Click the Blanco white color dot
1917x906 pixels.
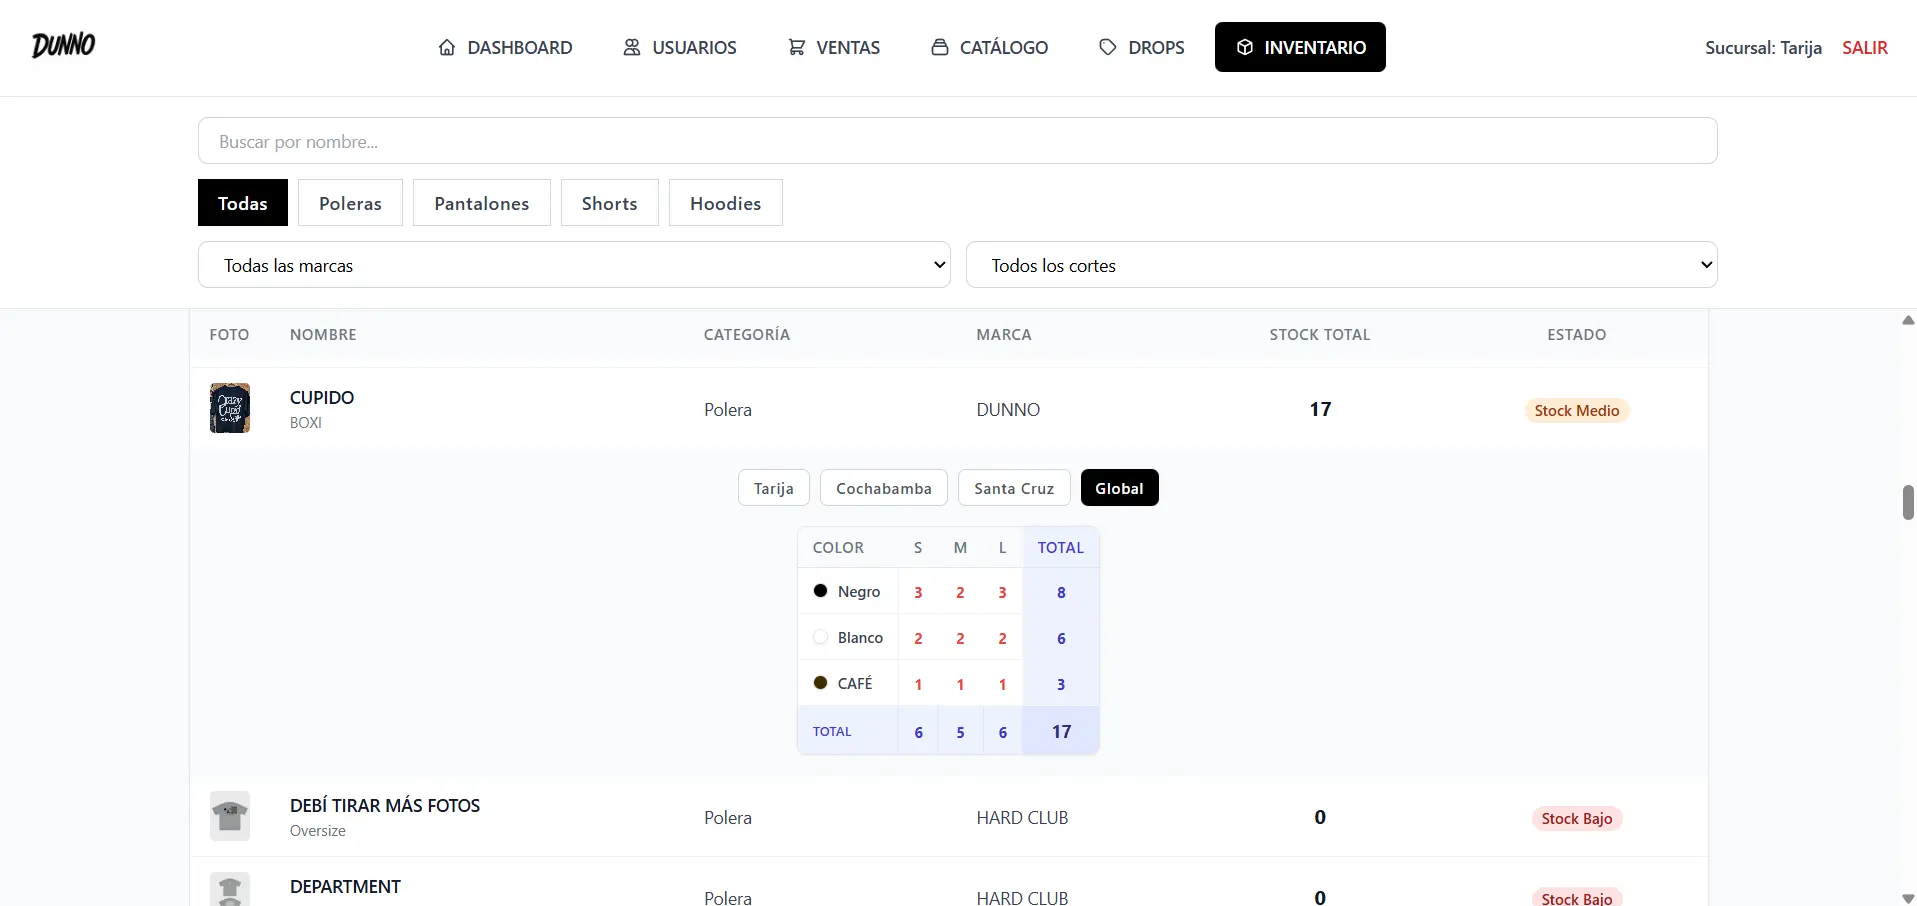[820, 637]
